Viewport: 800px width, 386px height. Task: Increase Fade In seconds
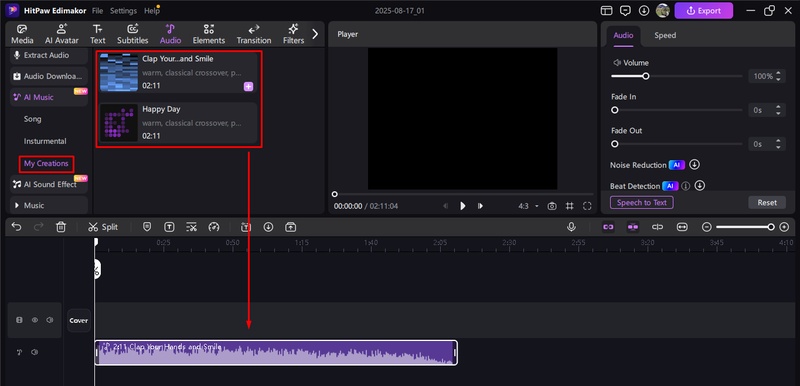point(778,107)
